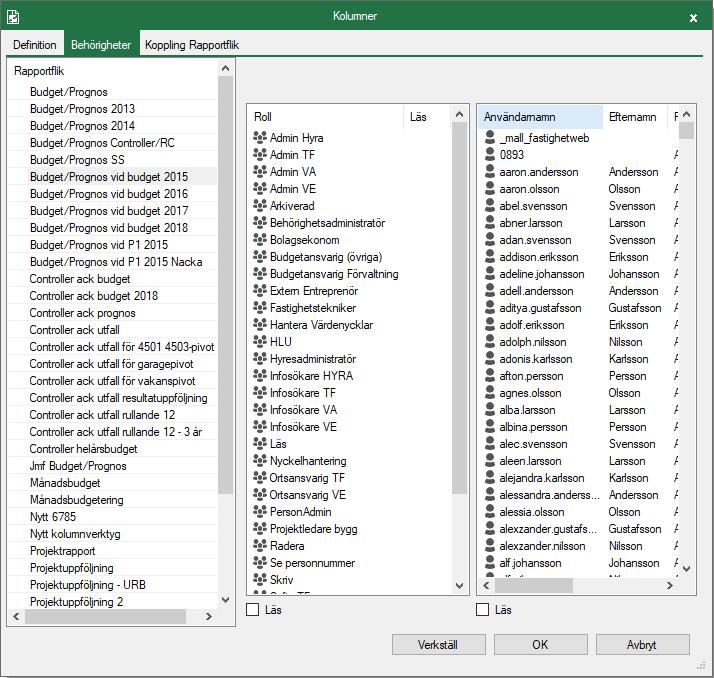
Task: Click the right arrow of Rapportflik horizontal scrollbar
Action: (x=209, y=617)
